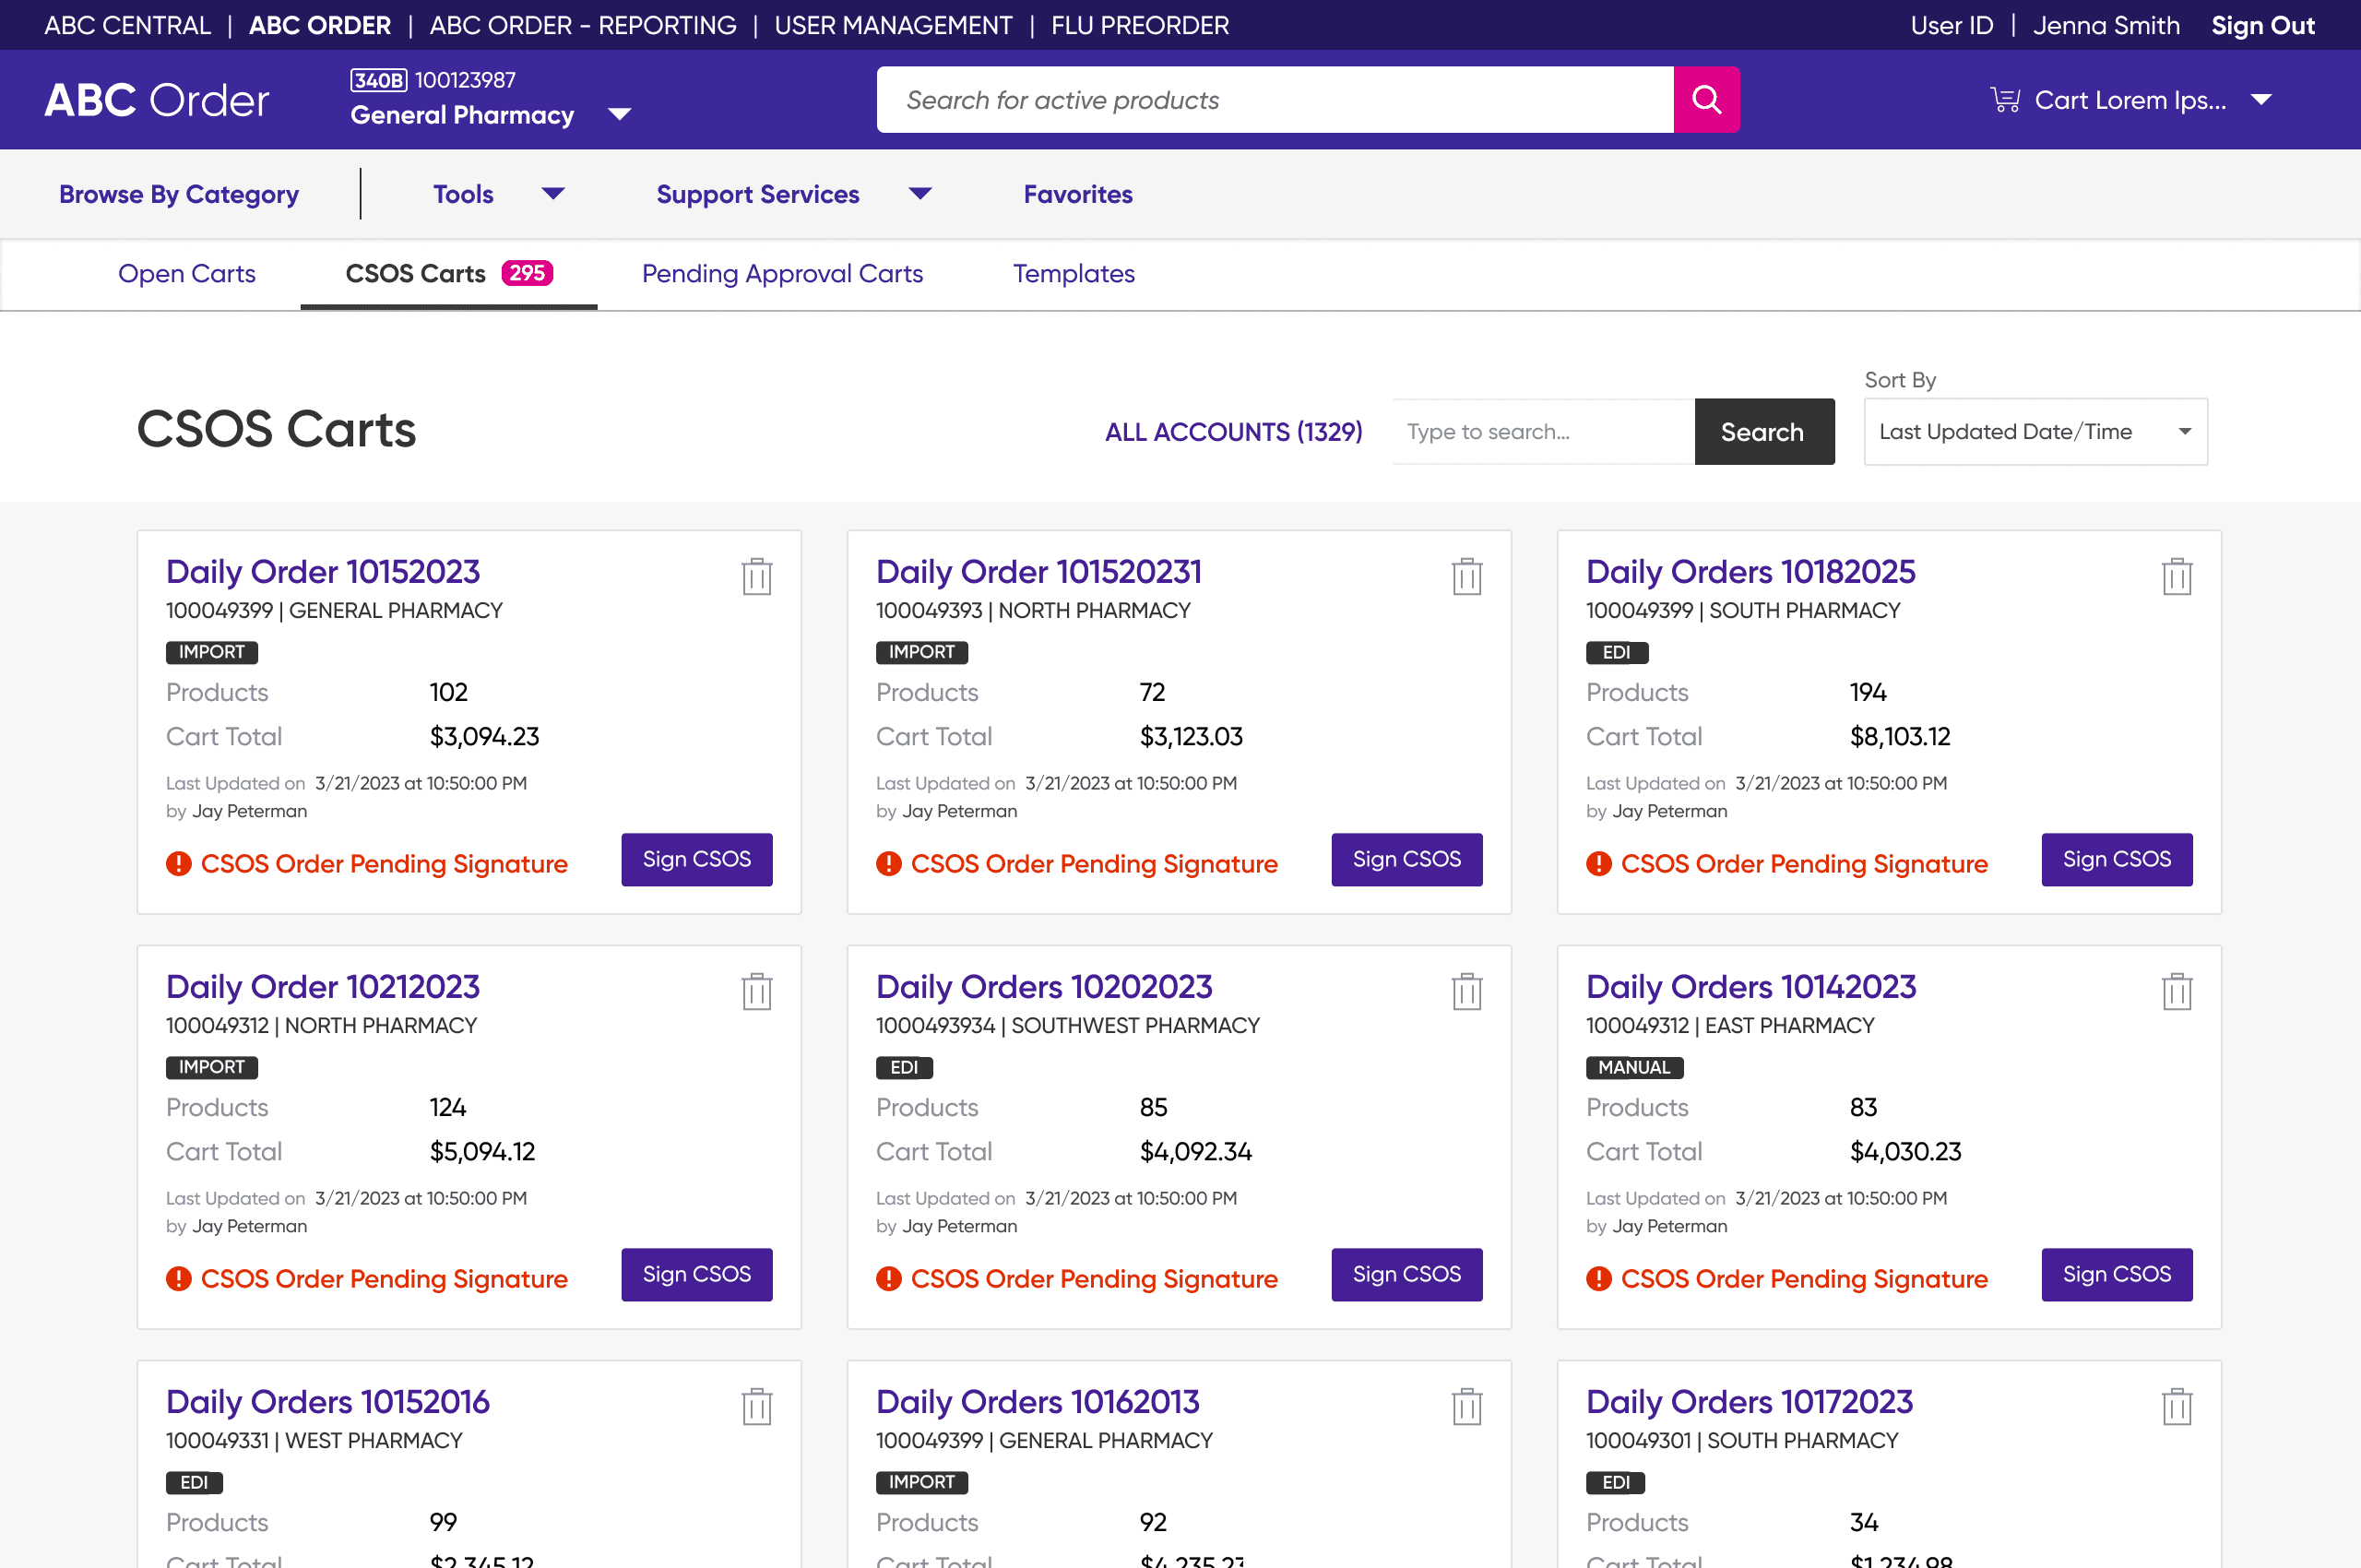
Task: Click the dark Search button for carts
Action: point(1764,432)
